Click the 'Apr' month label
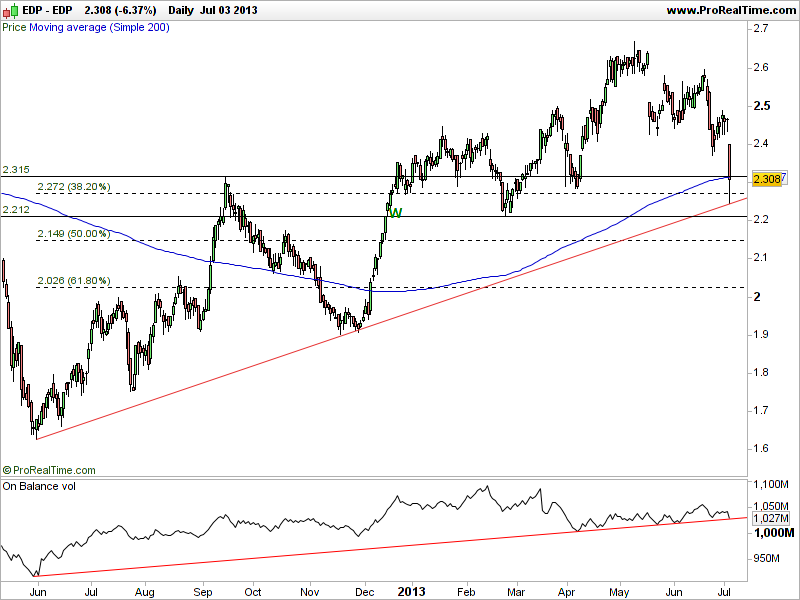 coord(566,592)
